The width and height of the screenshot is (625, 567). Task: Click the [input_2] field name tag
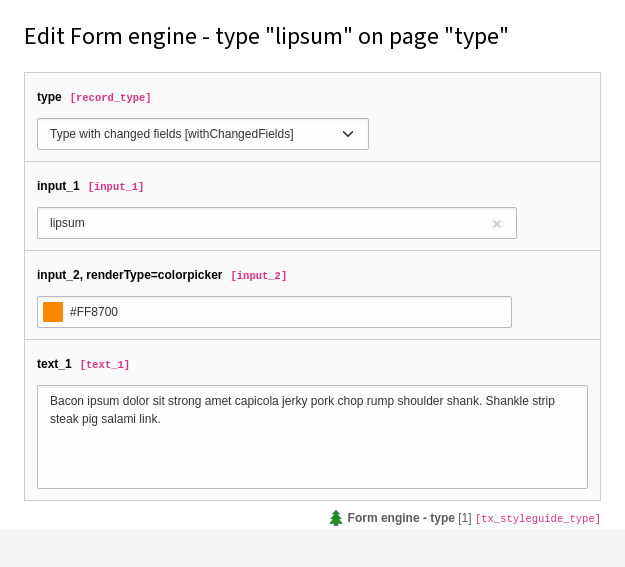click(x=259, y=276)
